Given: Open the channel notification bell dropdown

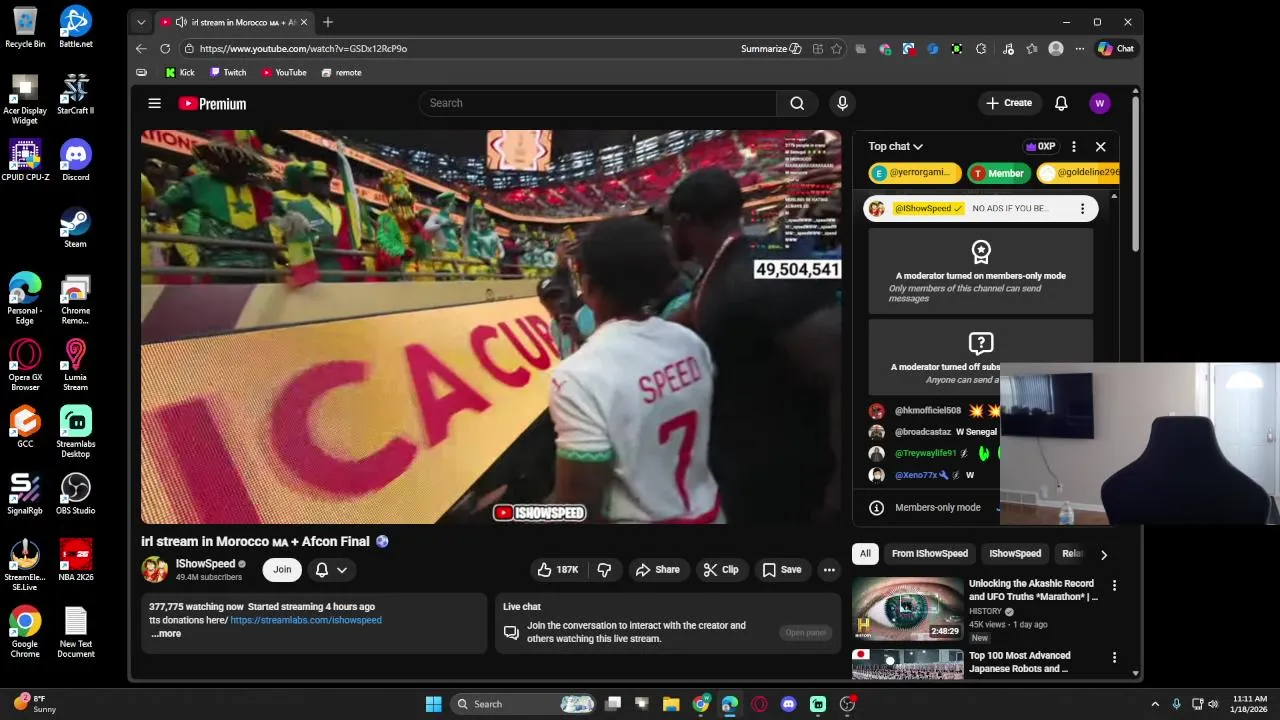Looking at the screenshot, I should [x=332, y=569].
